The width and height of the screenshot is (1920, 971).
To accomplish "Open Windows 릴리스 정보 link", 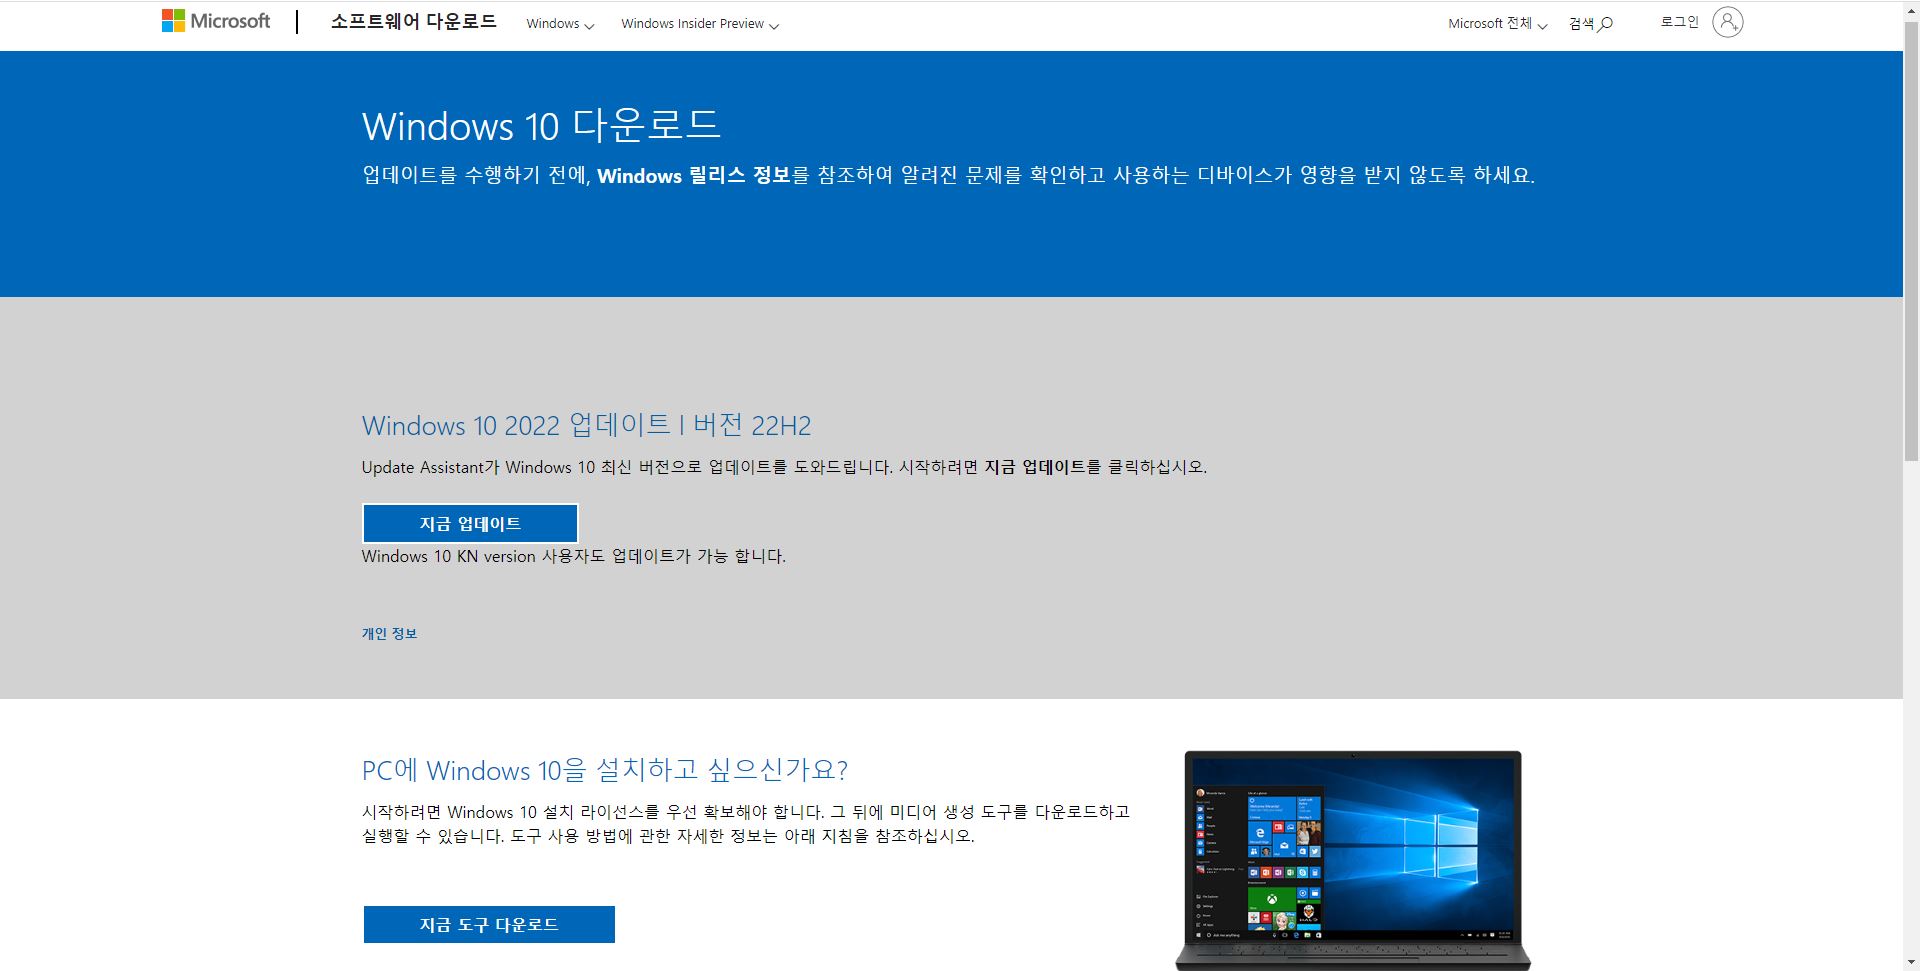I will point(694,176).
